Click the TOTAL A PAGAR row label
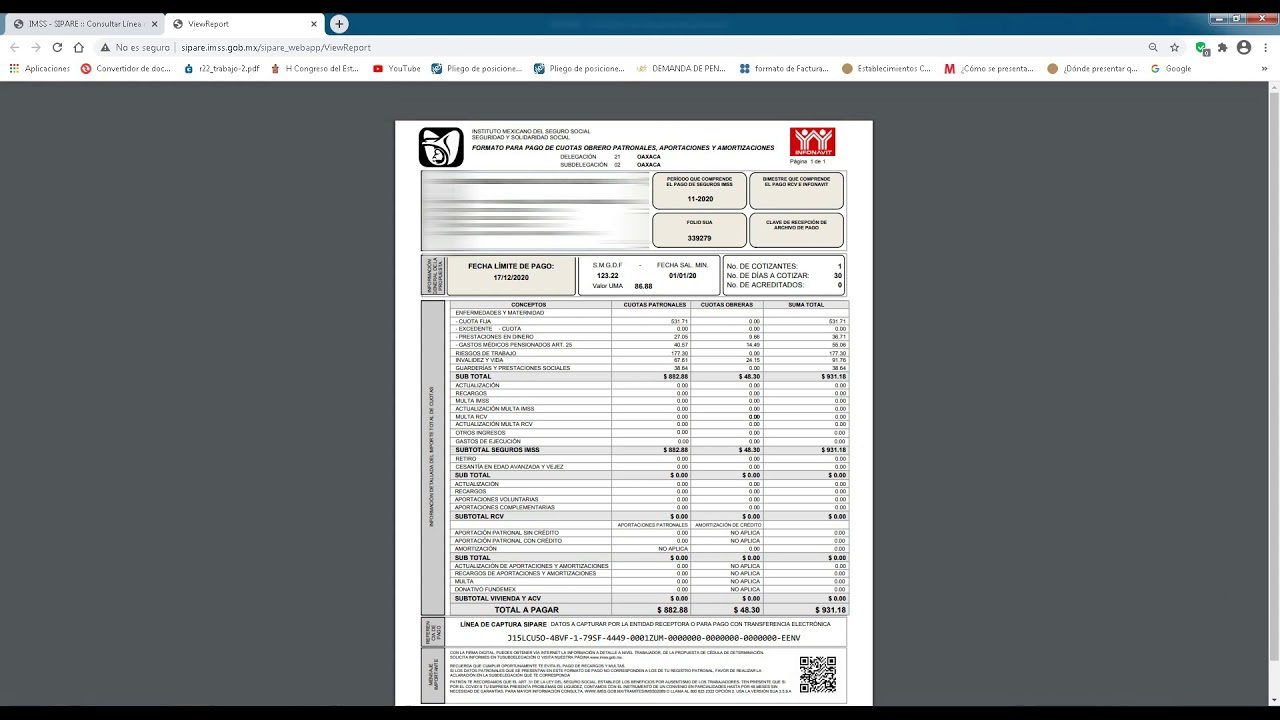This screenshot has width=1280, height=720. (526, 610)
